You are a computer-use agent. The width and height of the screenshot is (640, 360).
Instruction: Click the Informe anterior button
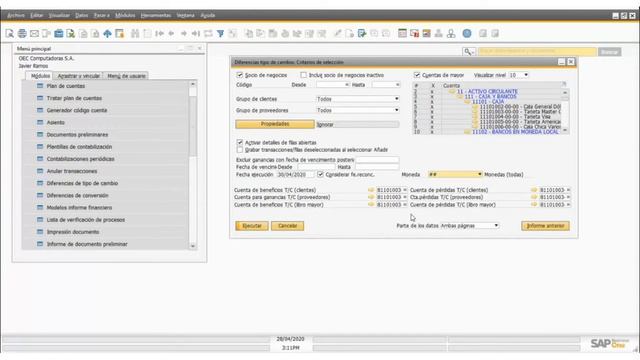pyautogui.click(x=545, y=226)
